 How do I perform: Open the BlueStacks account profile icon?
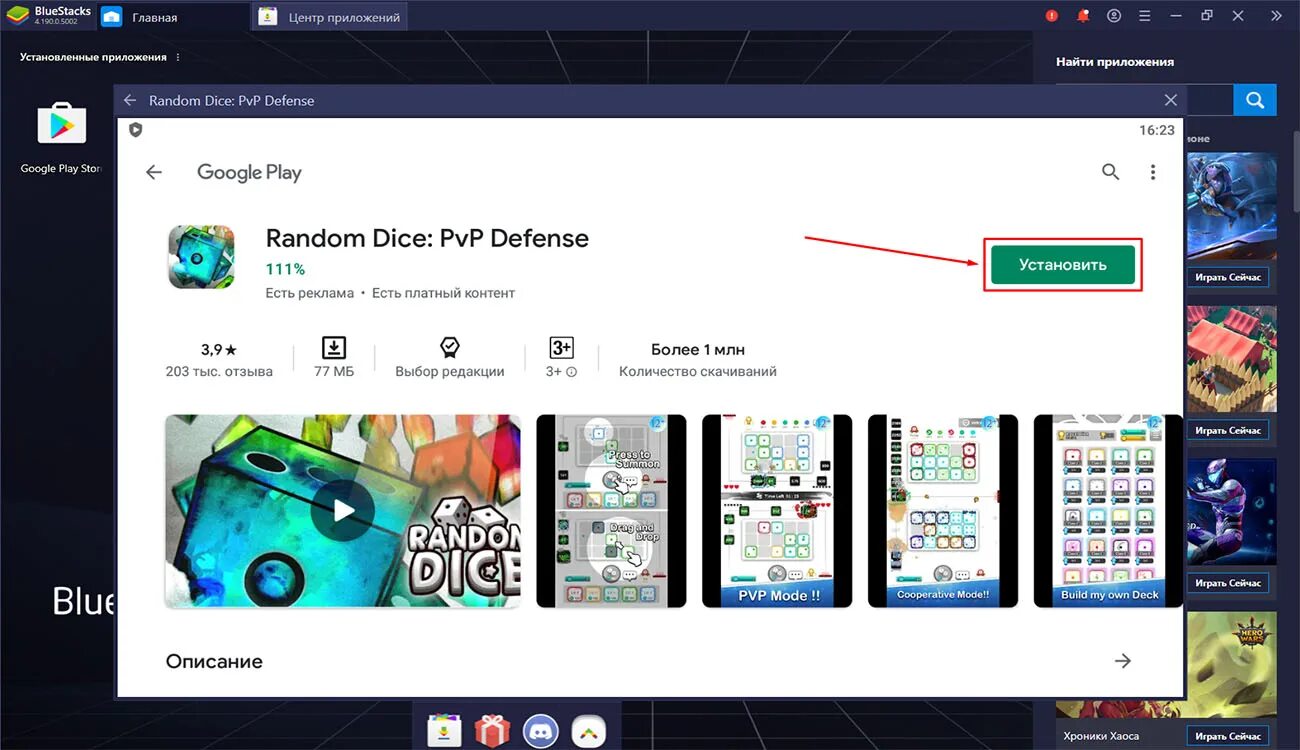(x=1114, y=16)
